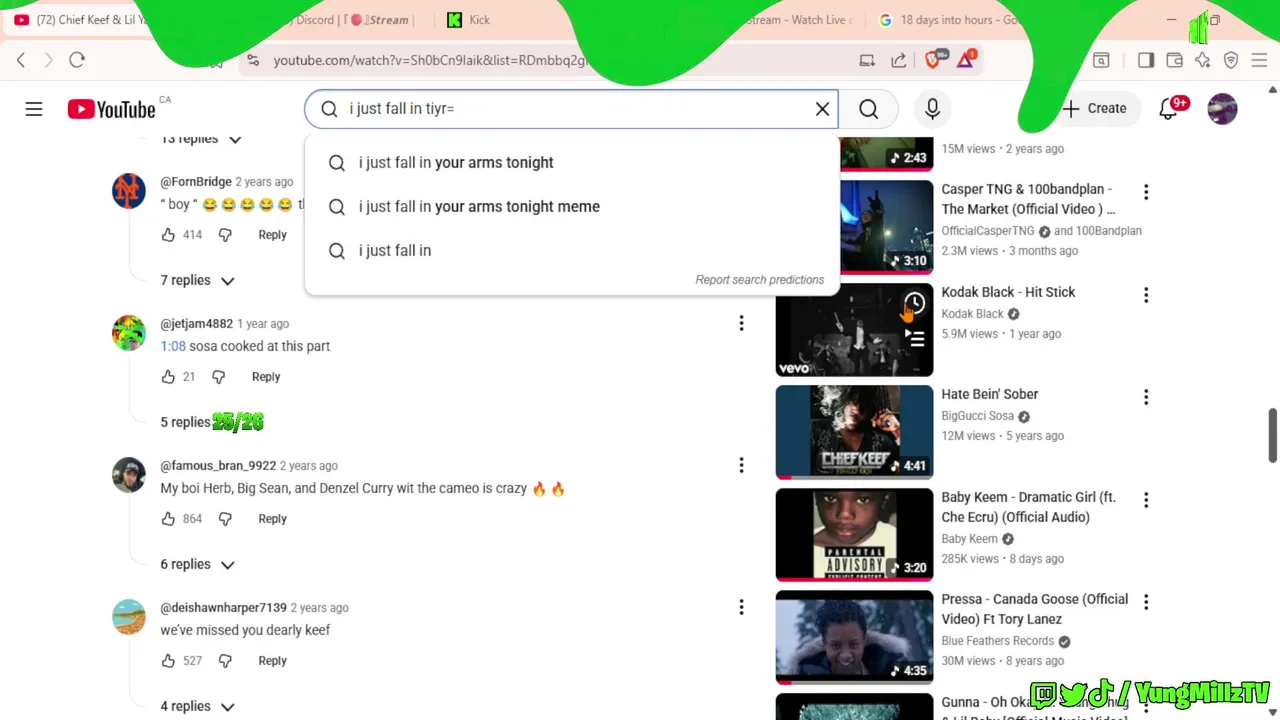Viewport: 1280px width, 720px height.
Task: Open Kodak Black - Hit Stick thumbnail
Action: pyautogui.click(x=854, y=330)
